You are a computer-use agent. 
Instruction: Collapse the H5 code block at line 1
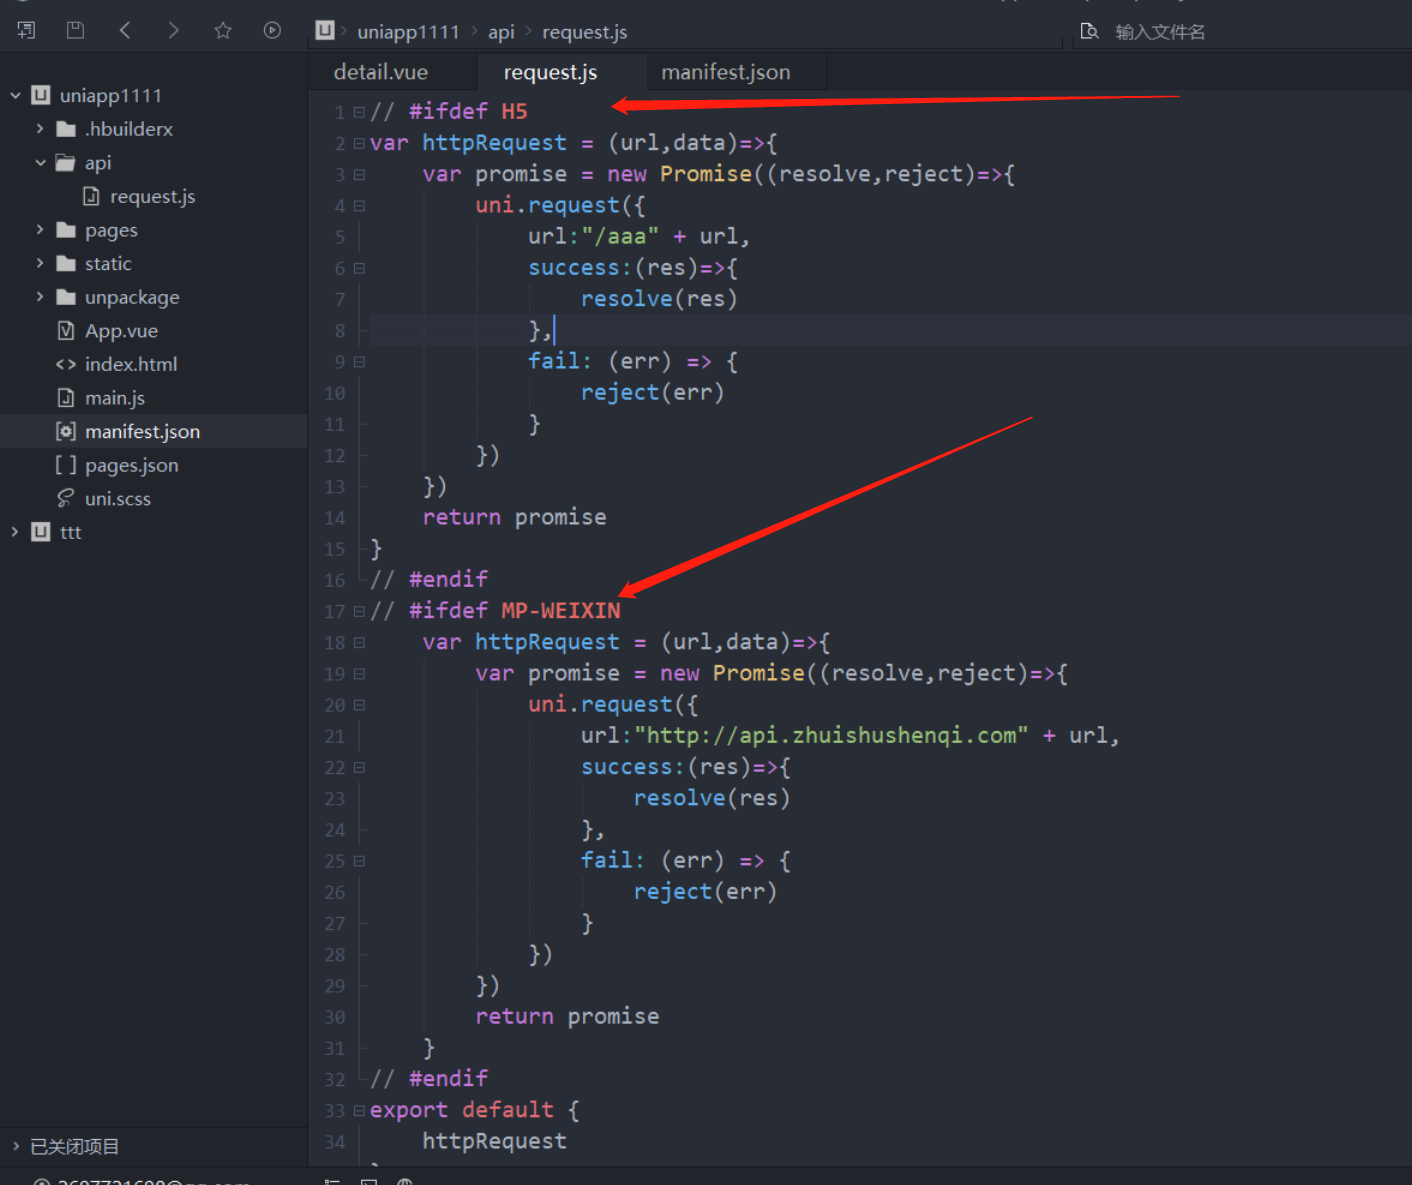point(357,111)
